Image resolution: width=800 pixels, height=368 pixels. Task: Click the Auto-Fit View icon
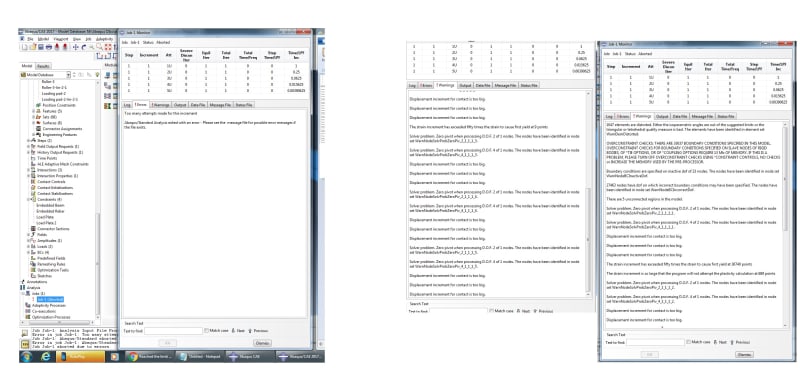click(x=108, y=47)
